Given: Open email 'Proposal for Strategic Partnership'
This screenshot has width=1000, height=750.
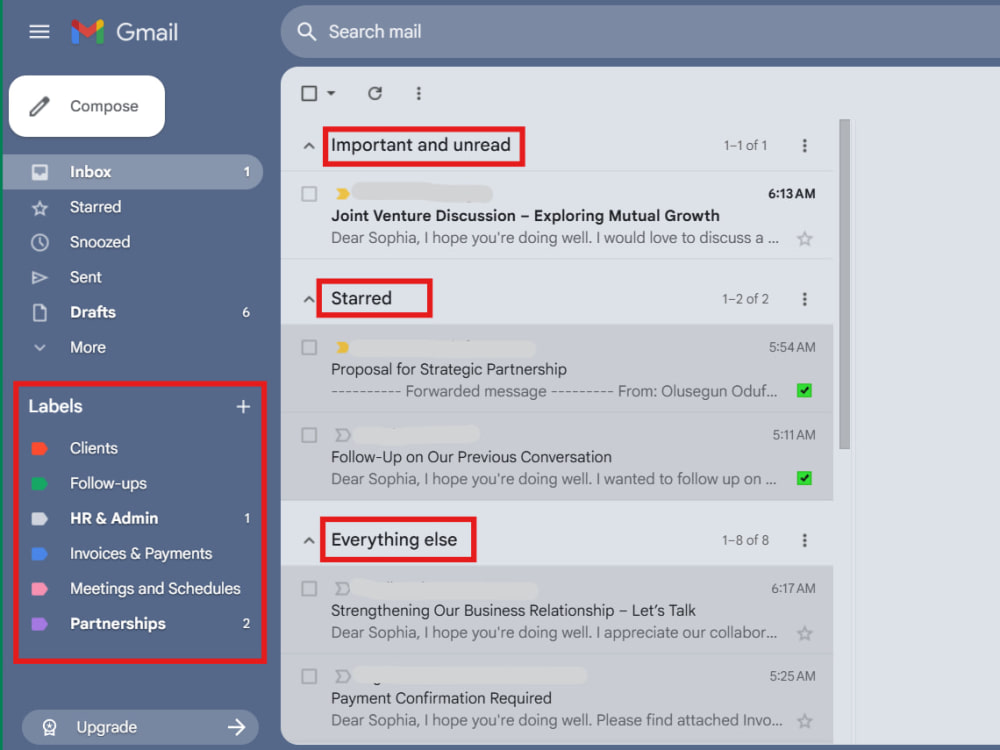Looking at the screenshot, I should [557, 369].
